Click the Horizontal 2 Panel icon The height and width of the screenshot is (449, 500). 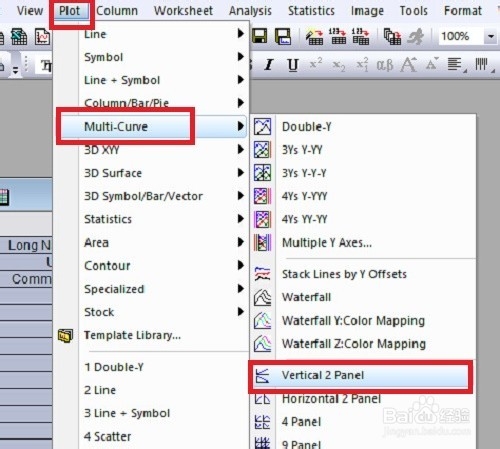(x=262, y=399)
